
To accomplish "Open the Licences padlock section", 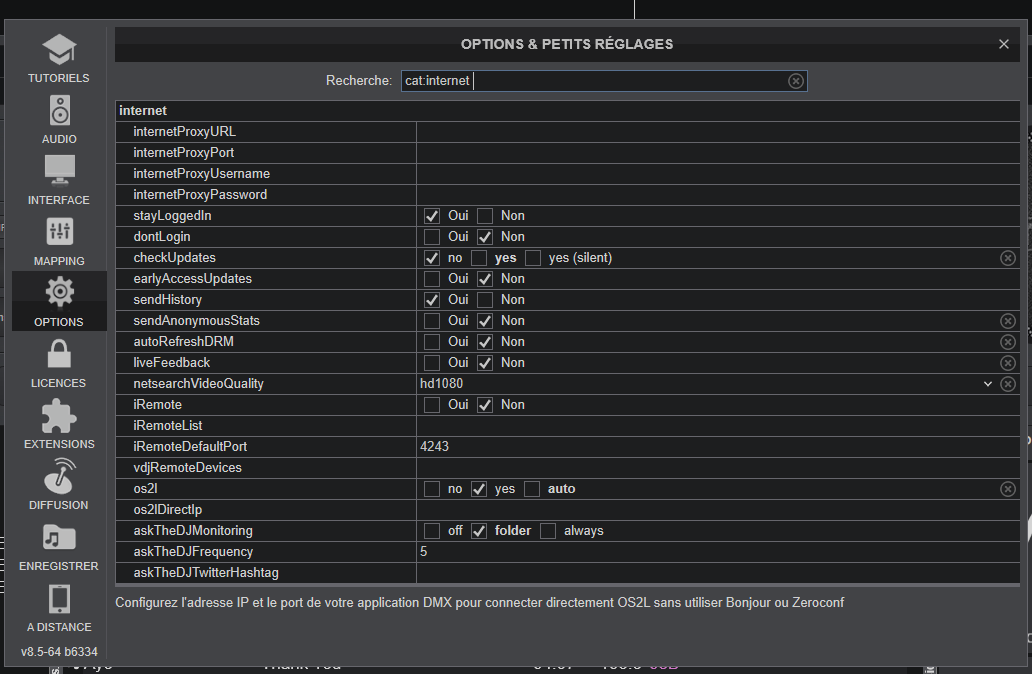I will click(59, 363).
